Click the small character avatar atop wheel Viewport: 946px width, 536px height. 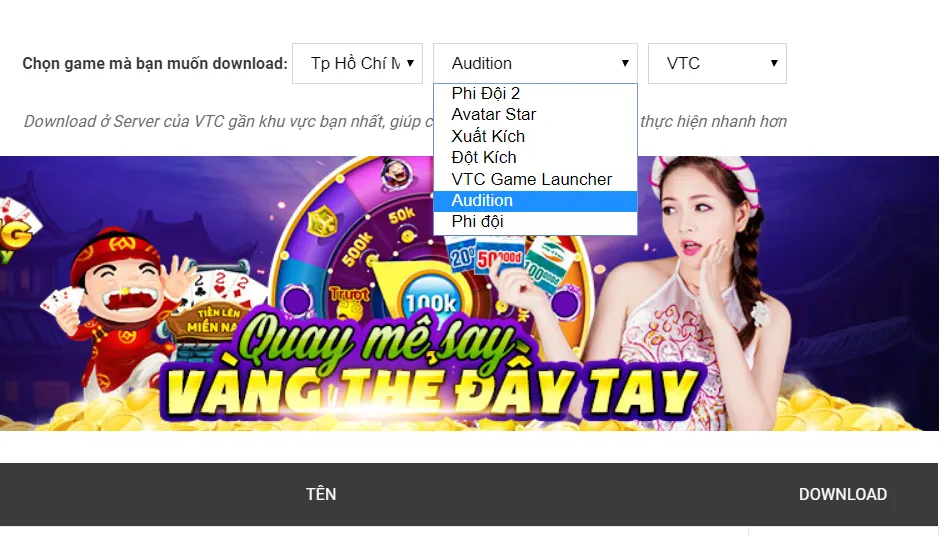point(396,174)
